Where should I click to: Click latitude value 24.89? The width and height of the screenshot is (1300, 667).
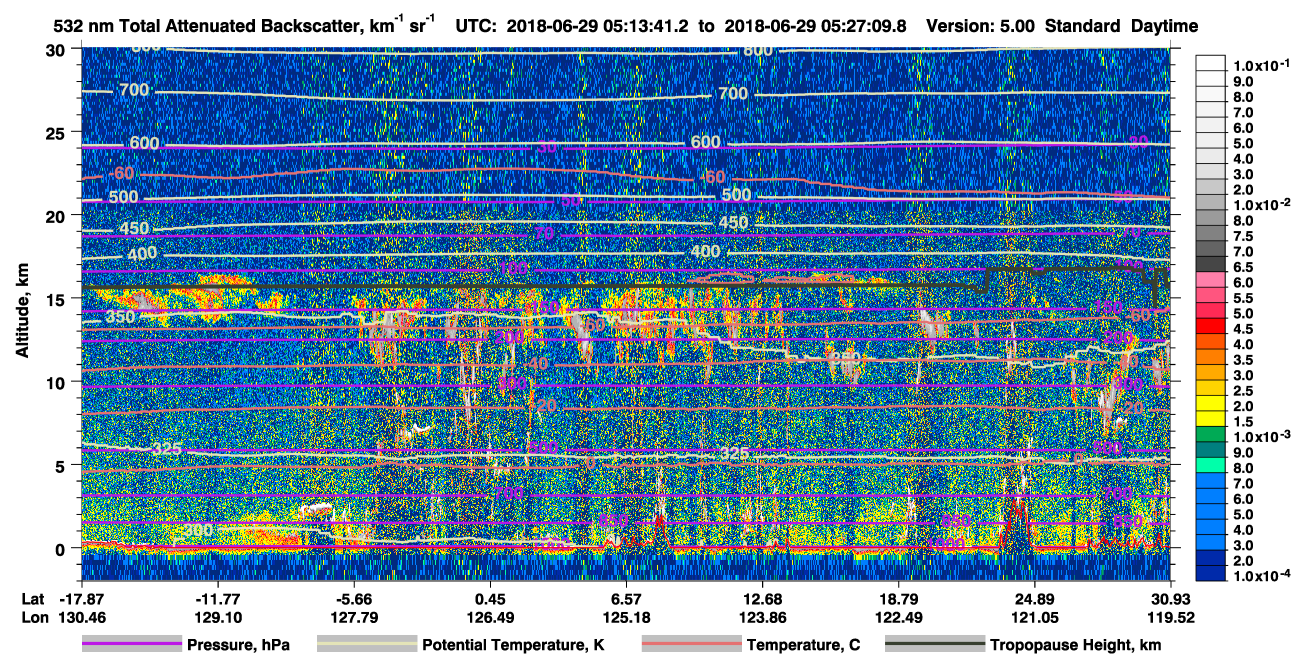click(1034, 599)
